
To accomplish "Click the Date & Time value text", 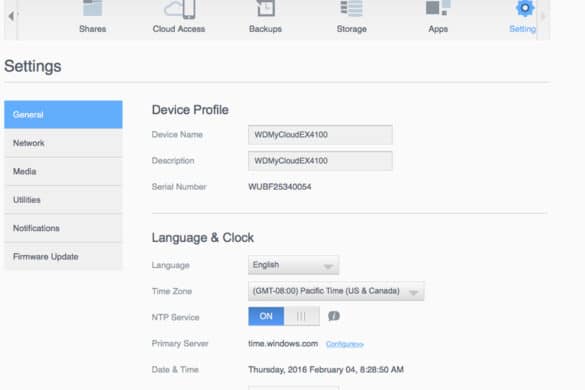I will click(x=326, y=369).
